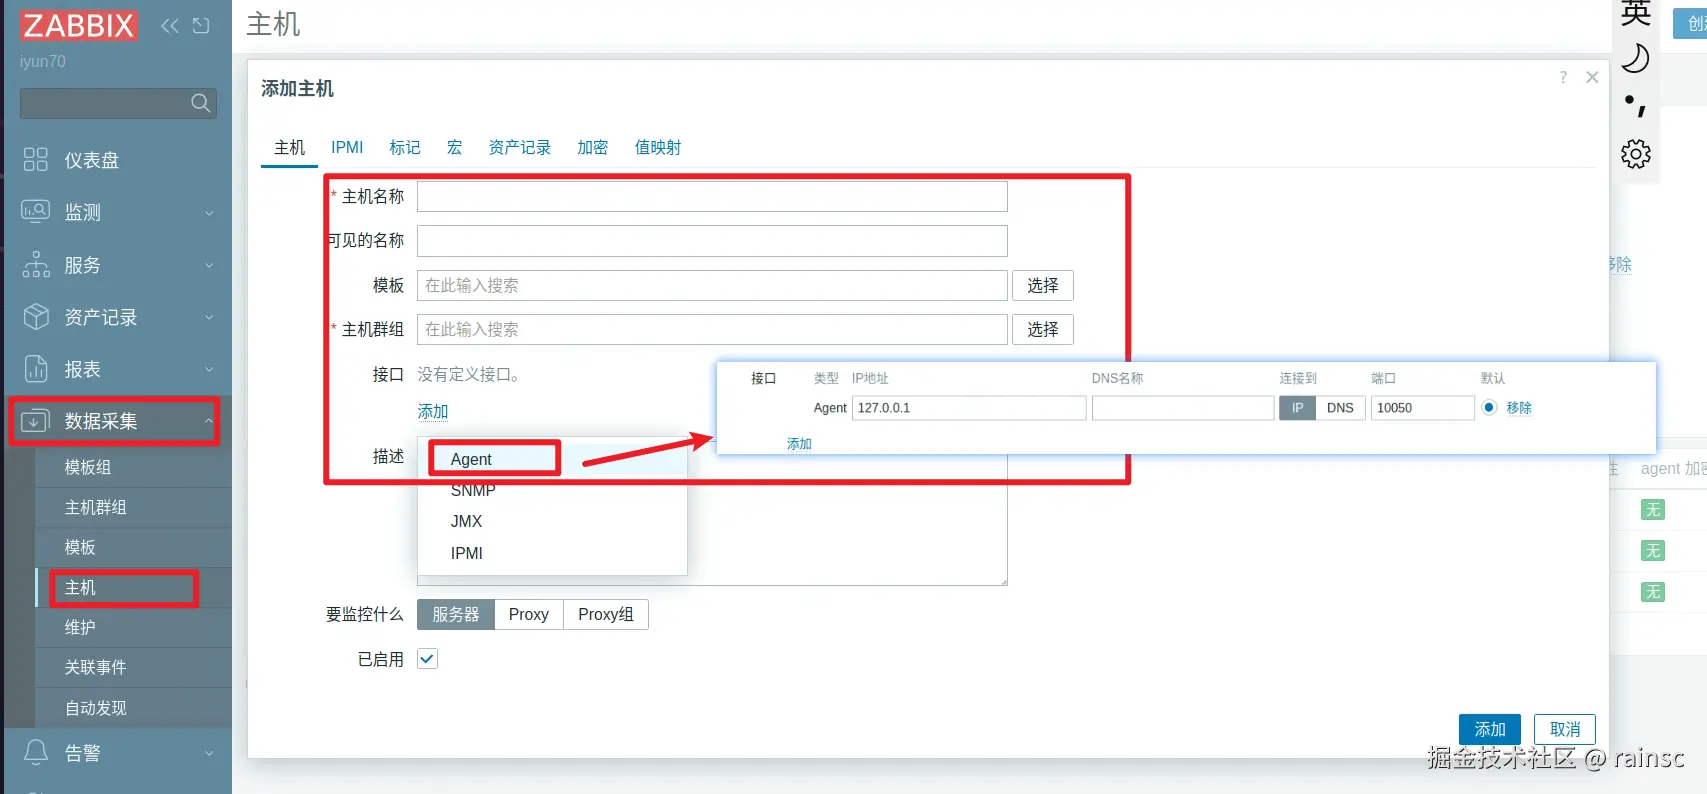Click the 主机名称 input field
Screen dimensions: 1707x794
712,196
